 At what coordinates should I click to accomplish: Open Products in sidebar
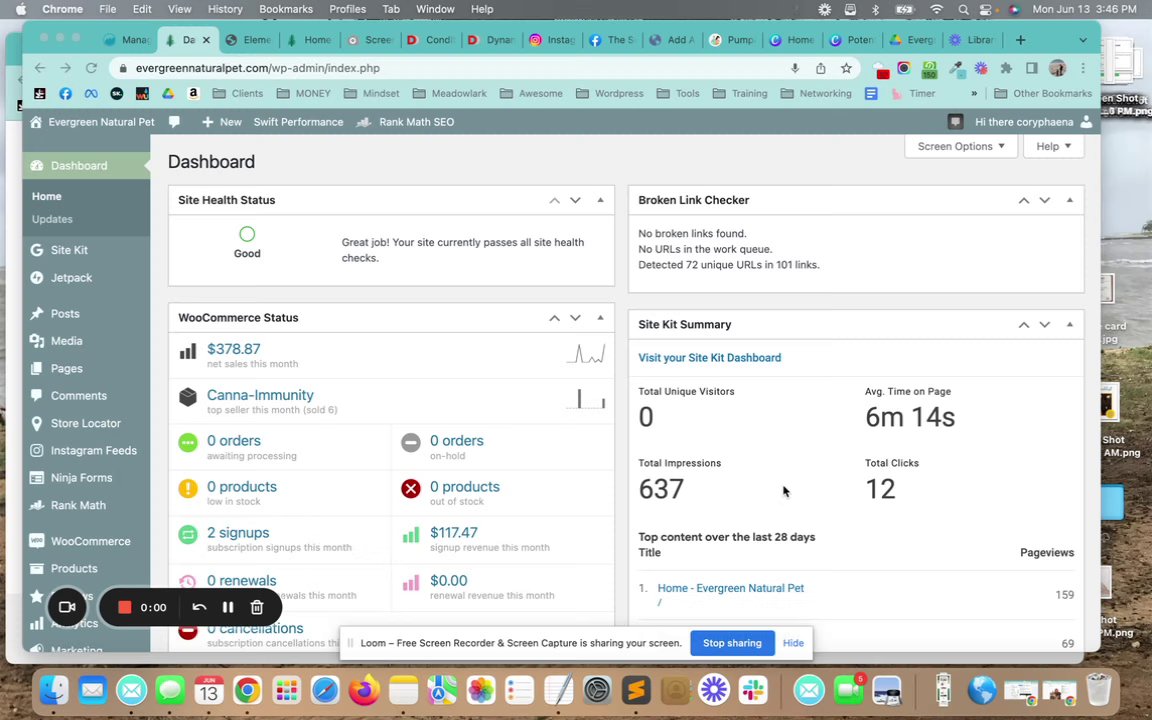point(73,568)
